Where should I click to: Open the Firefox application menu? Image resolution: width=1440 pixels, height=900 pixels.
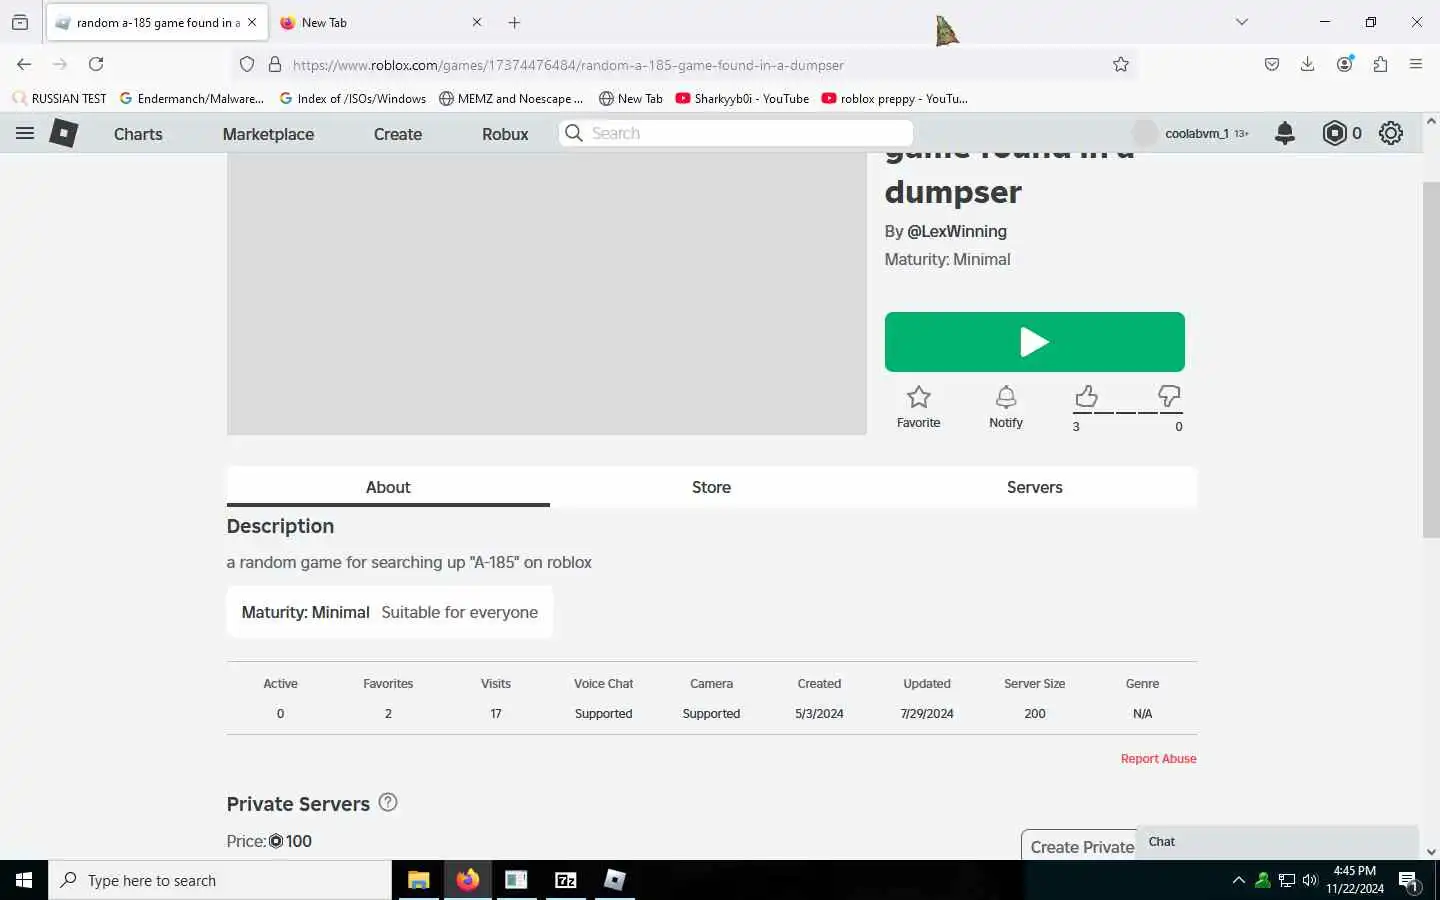pyautogui.click(x=1416, y=64)
